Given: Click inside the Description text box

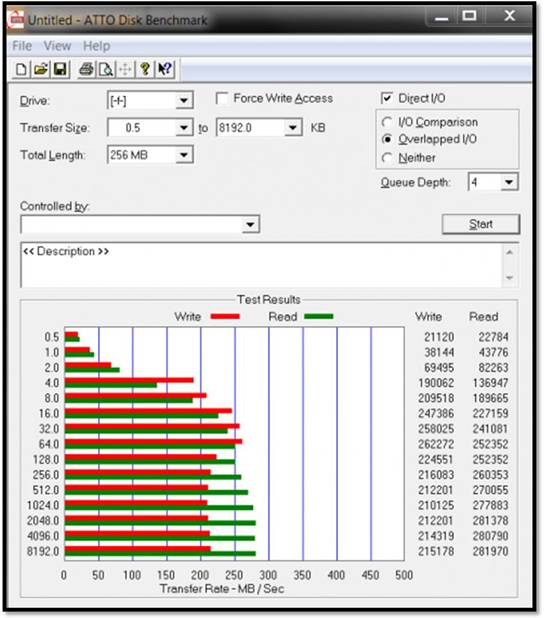Looking at the screenshot, I should (261, 265).
